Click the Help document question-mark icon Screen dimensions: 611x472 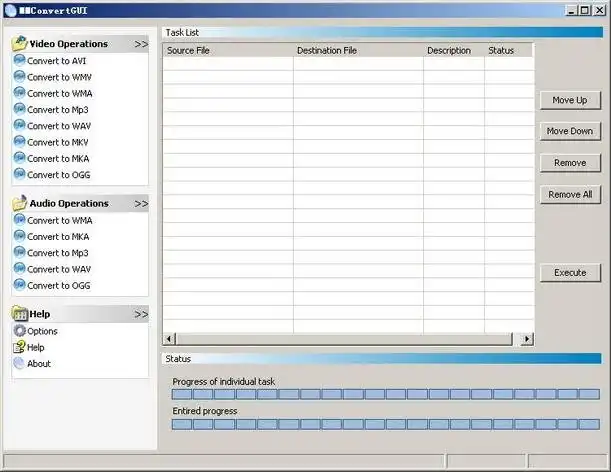point(19,347)
